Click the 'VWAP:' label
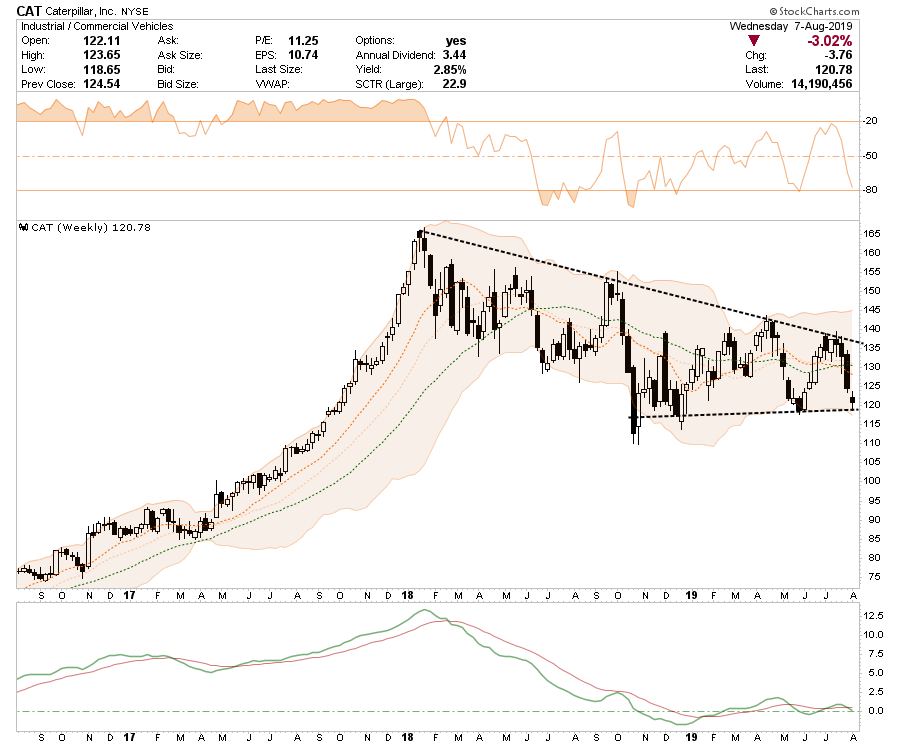This screenshot has height=746, width=900. pyautogui.click(x=272, y=84)
